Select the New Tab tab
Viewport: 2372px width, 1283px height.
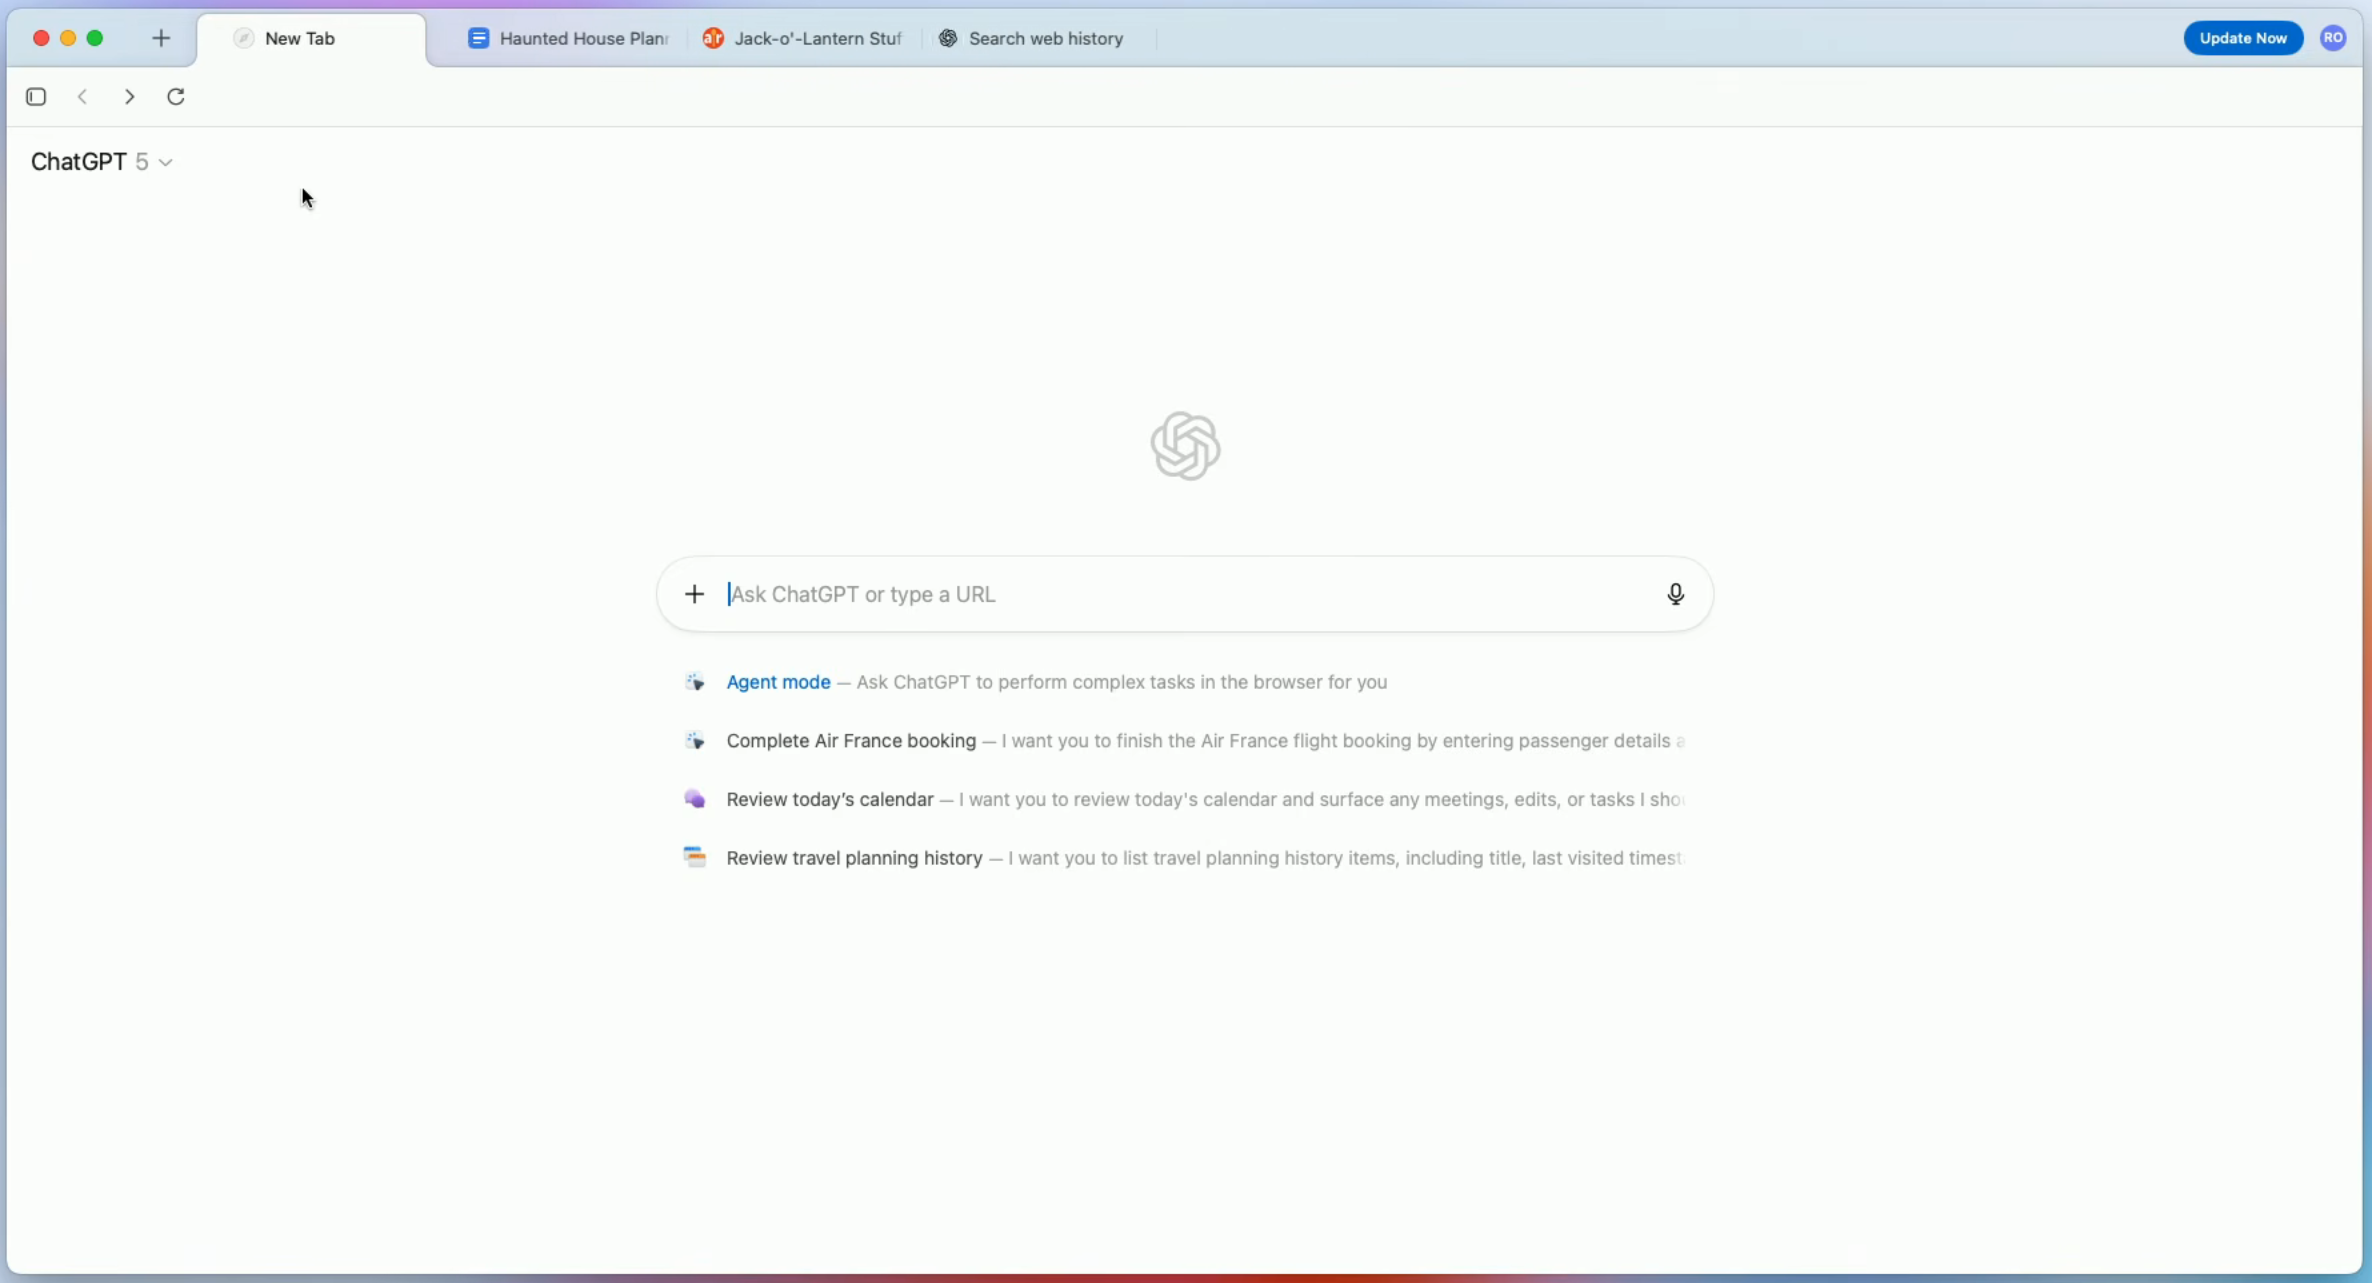tap(299, 38)
